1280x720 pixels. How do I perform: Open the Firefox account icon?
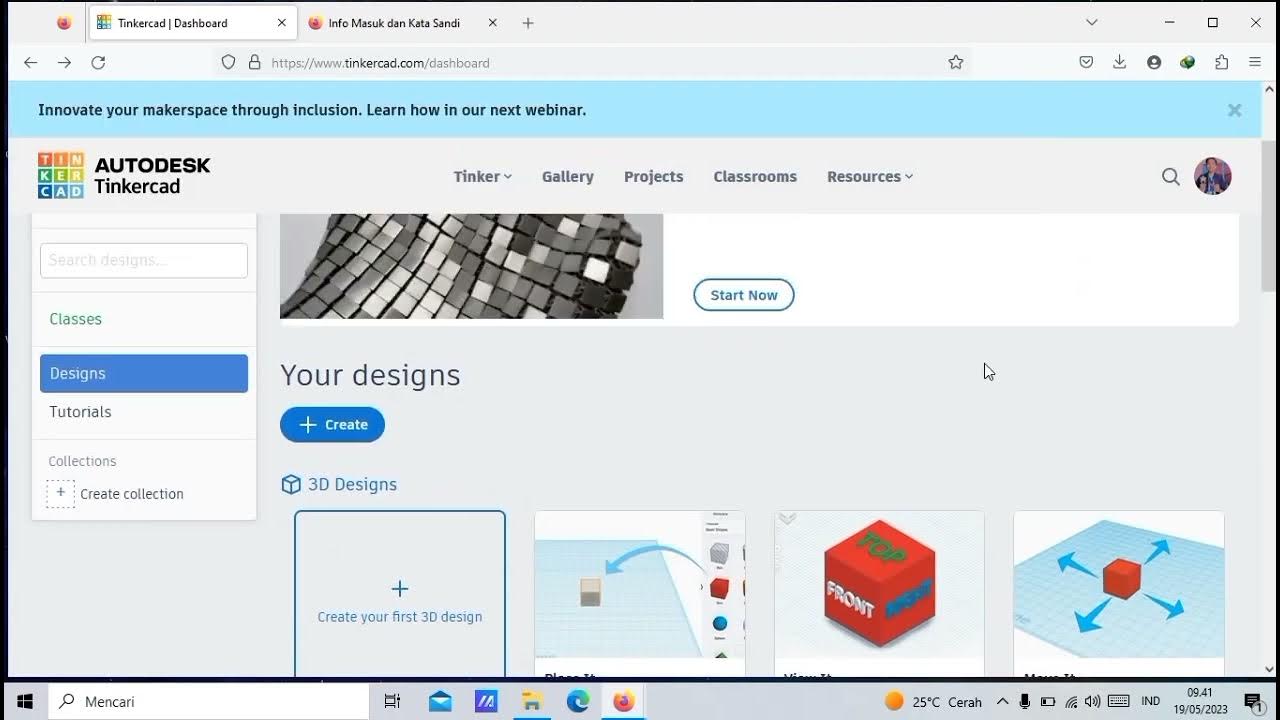[x=1154, y=62]
